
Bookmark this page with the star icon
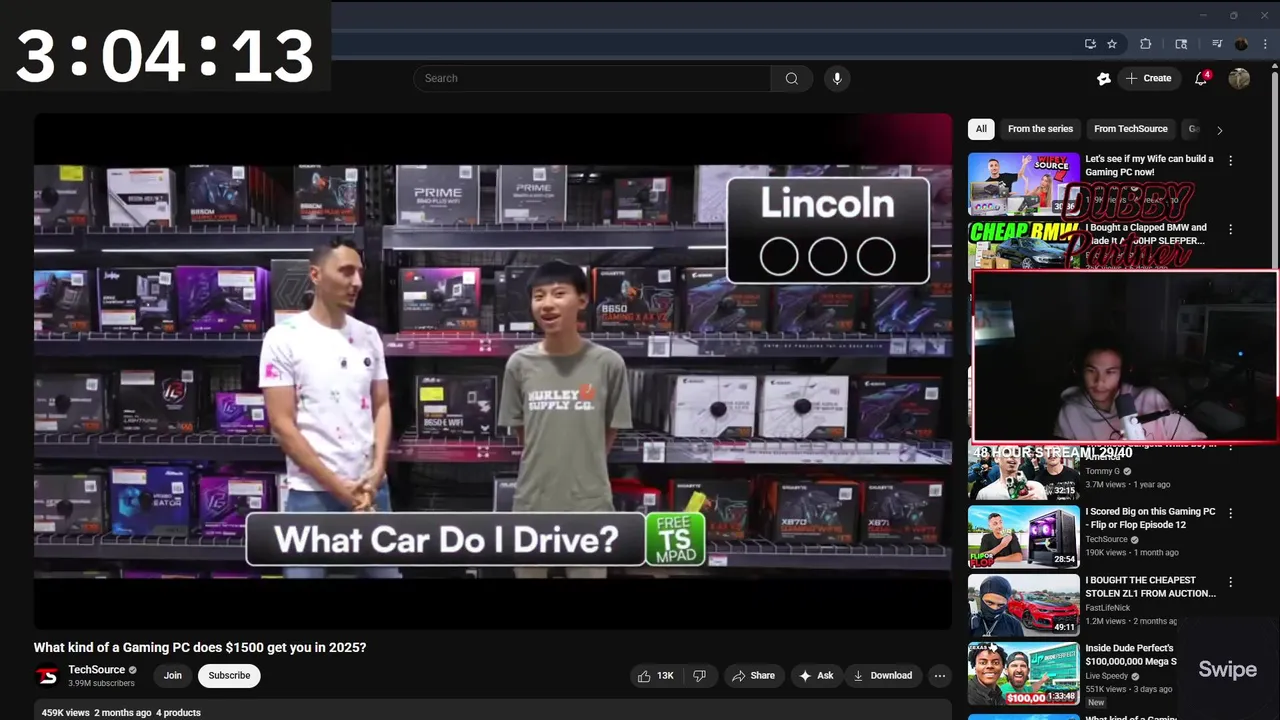pyautogui.click(x=1112, y=44)
